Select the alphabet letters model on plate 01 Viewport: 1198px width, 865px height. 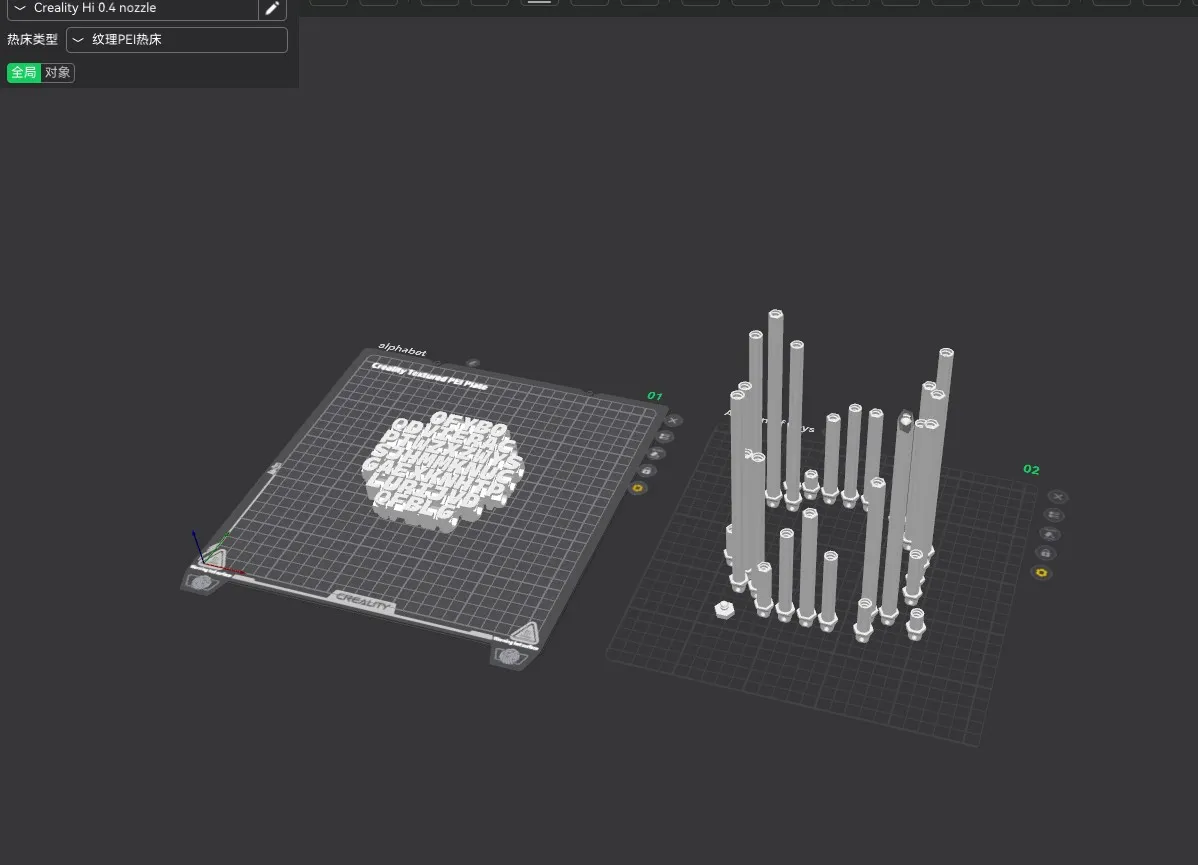tap(442, 470)
